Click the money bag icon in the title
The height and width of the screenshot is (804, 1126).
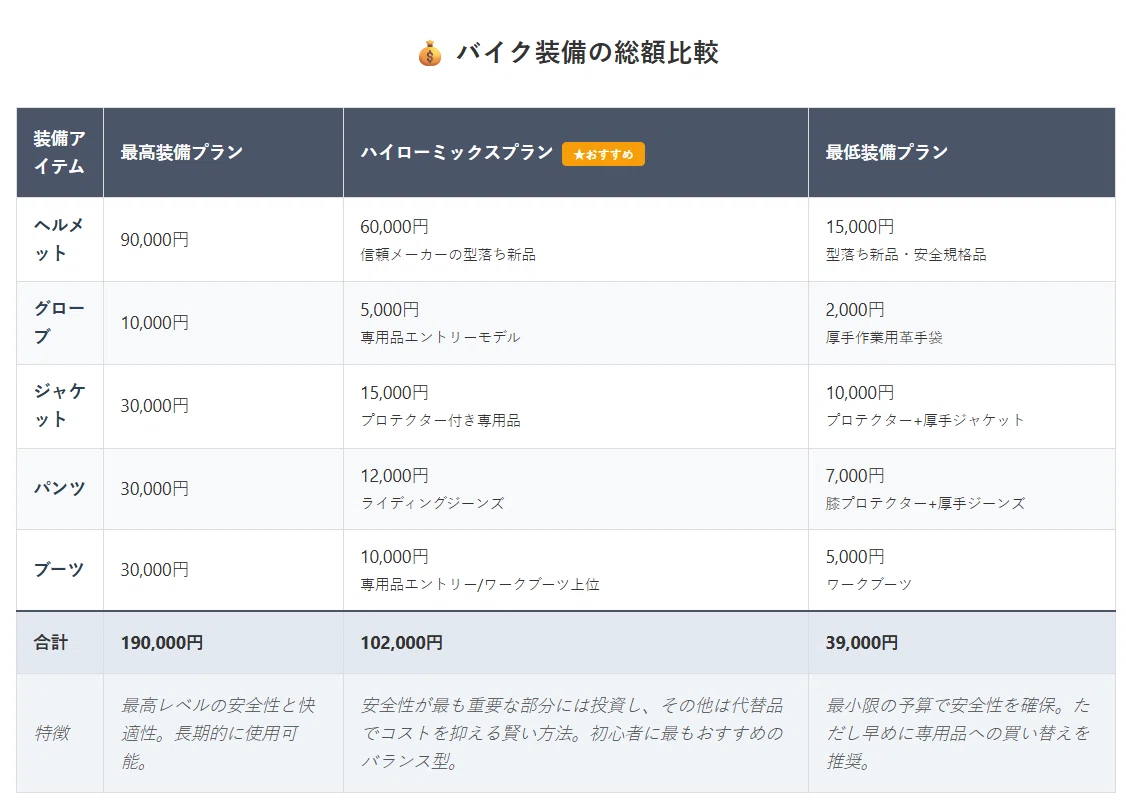click(x=429, y=53)
